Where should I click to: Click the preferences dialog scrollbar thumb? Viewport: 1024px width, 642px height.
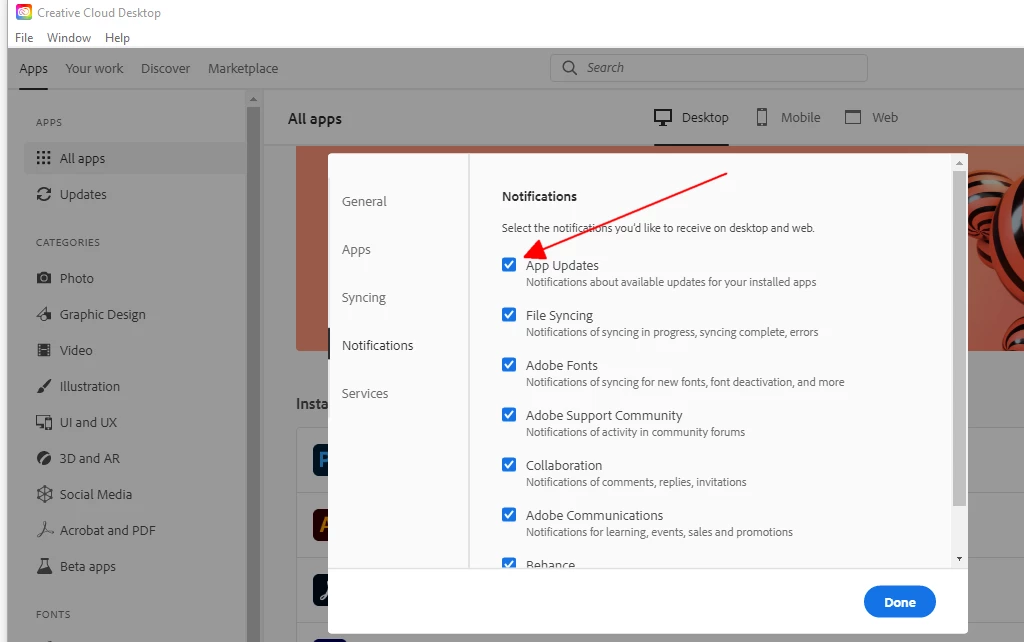click(959, 338)
